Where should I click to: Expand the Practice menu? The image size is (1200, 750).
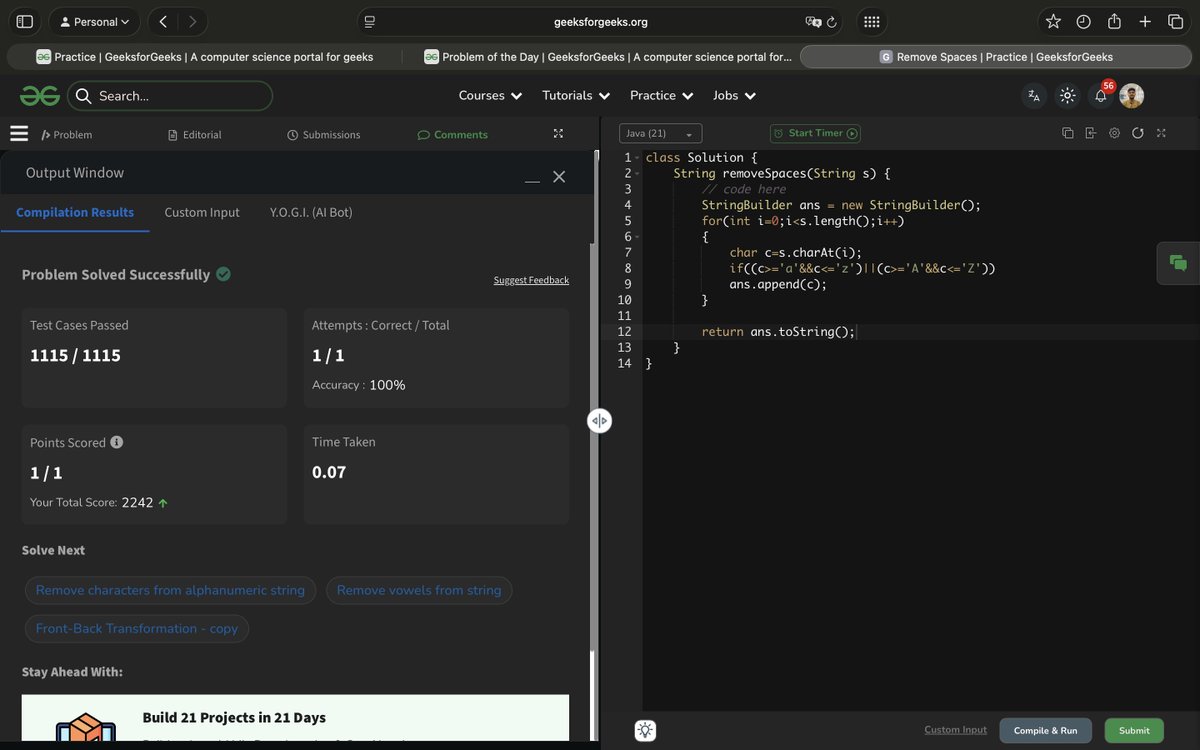click(661, 96)
